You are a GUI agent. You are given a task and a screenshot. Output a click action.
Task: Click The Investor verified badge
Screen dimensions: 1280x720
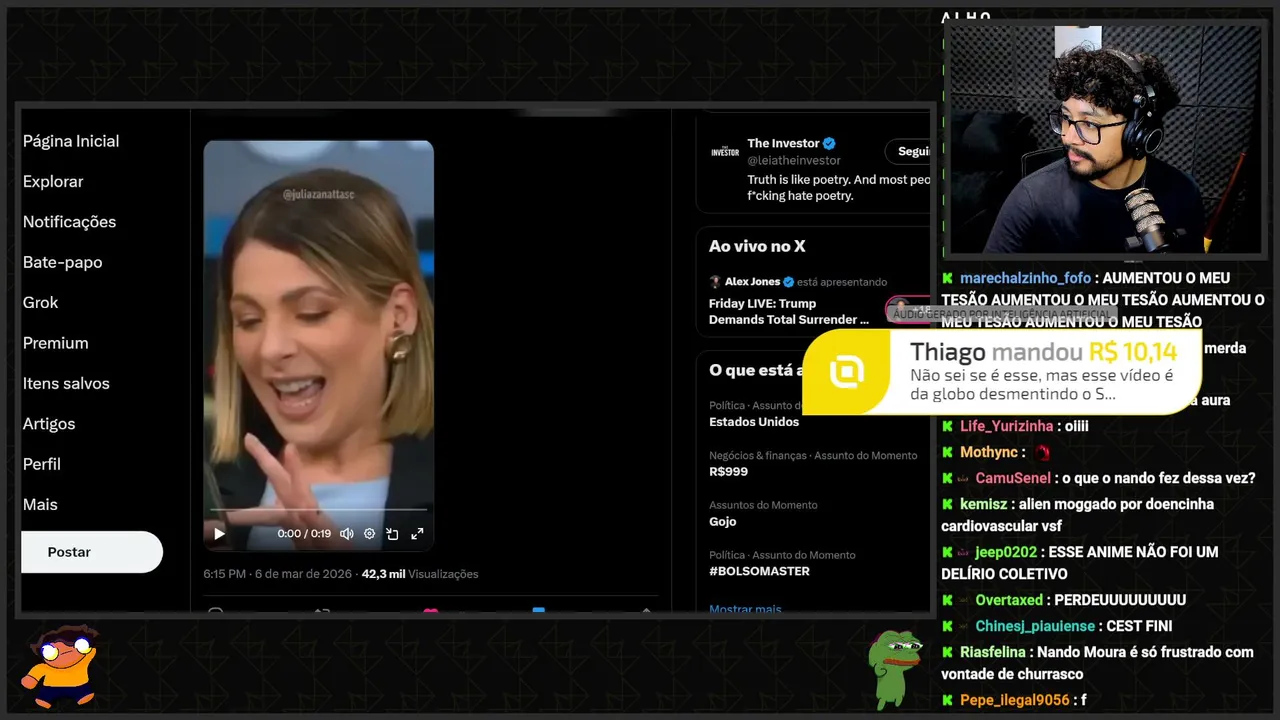coord(829,144)
